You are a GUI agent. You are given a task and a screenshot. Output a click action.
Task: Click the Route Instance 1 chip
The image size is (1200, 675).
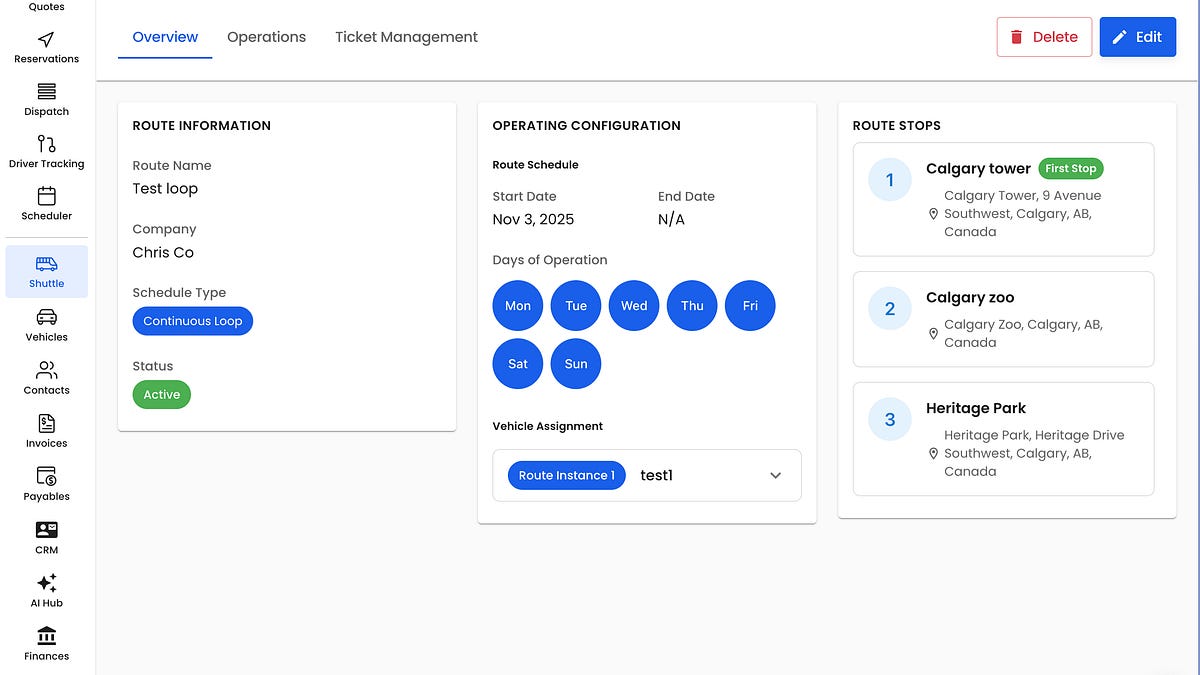567,475
